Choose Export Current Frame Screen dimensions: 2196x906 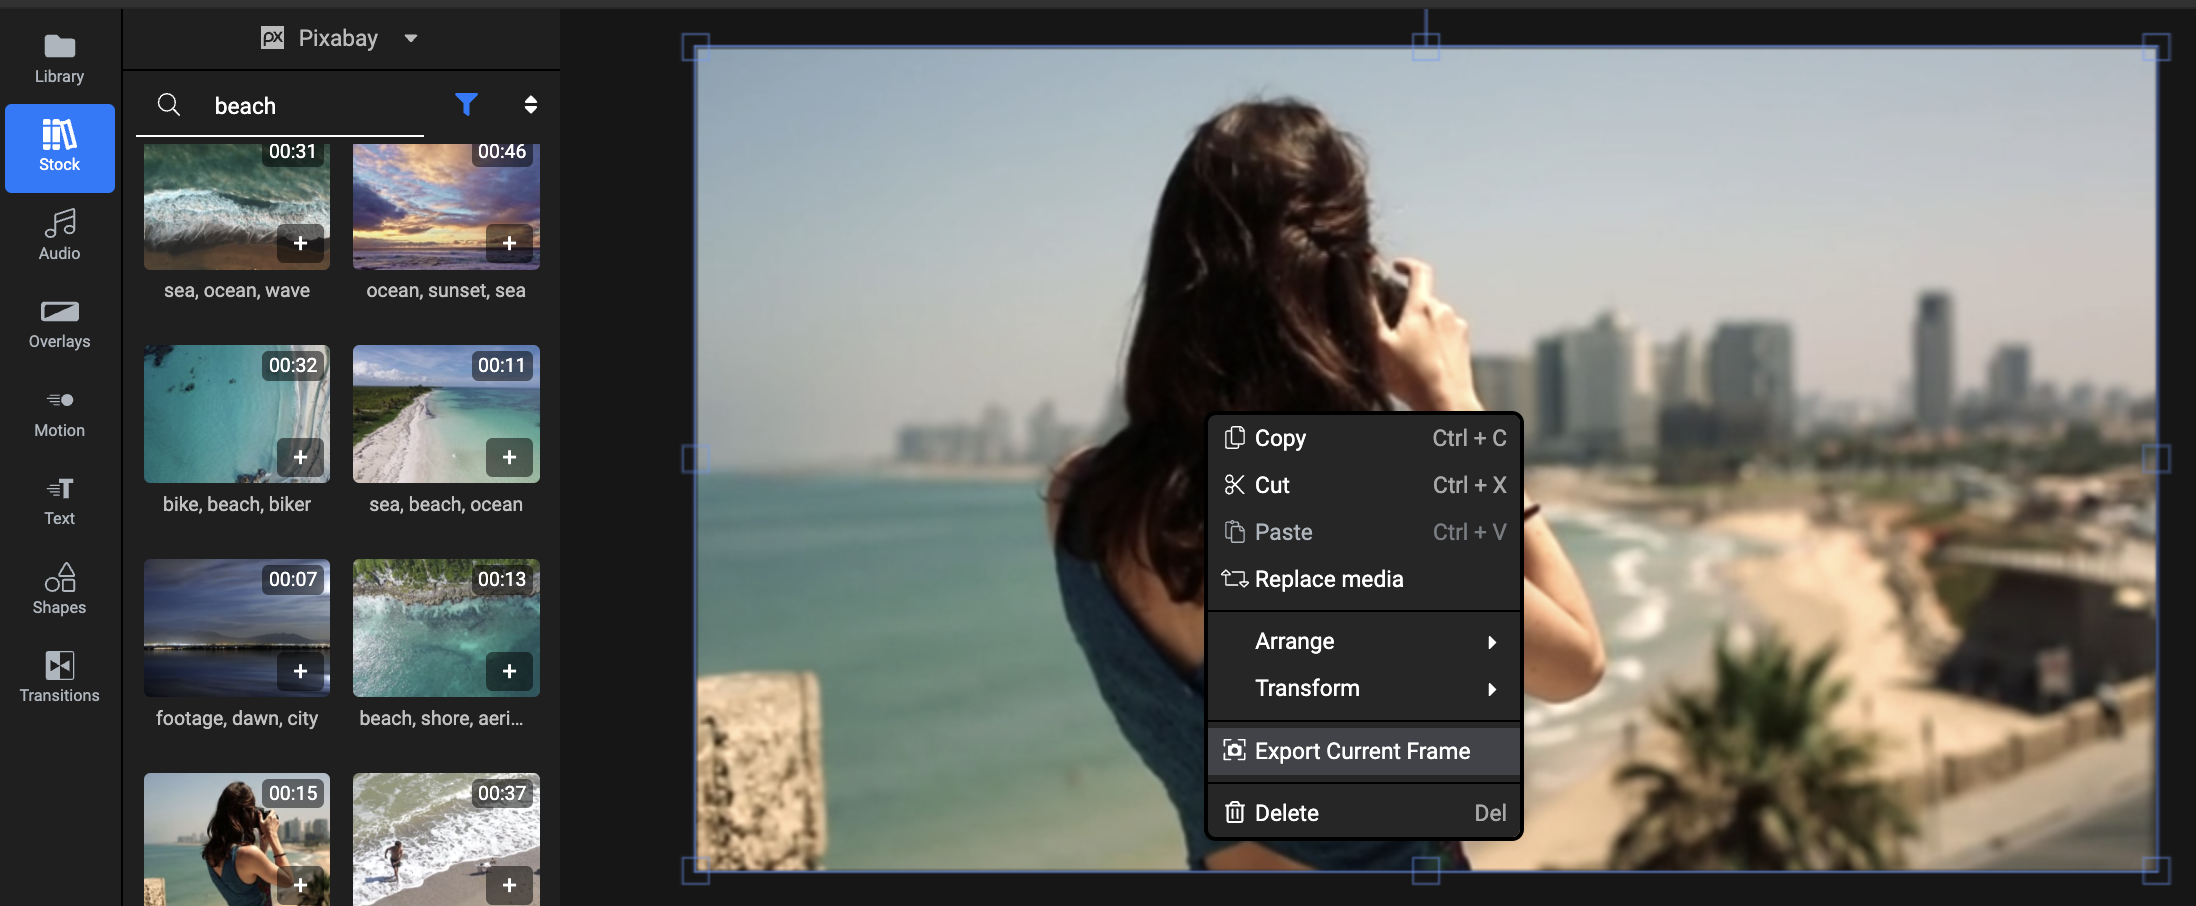tap(1362, 751)
